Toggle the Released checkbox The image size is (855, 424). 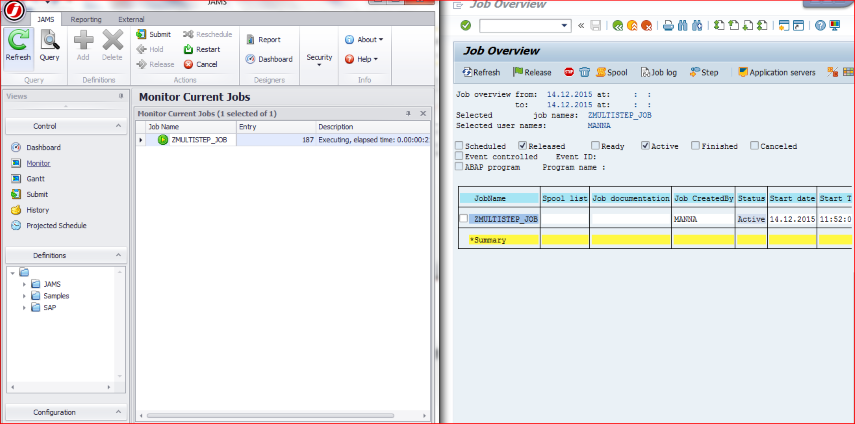(522, 146)
